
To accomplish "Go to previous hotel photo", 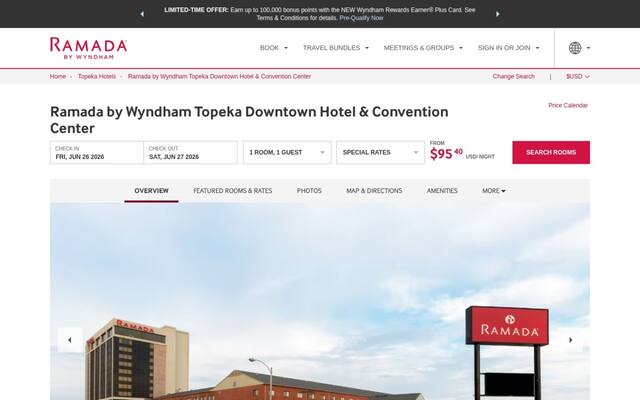I will 70,340.
